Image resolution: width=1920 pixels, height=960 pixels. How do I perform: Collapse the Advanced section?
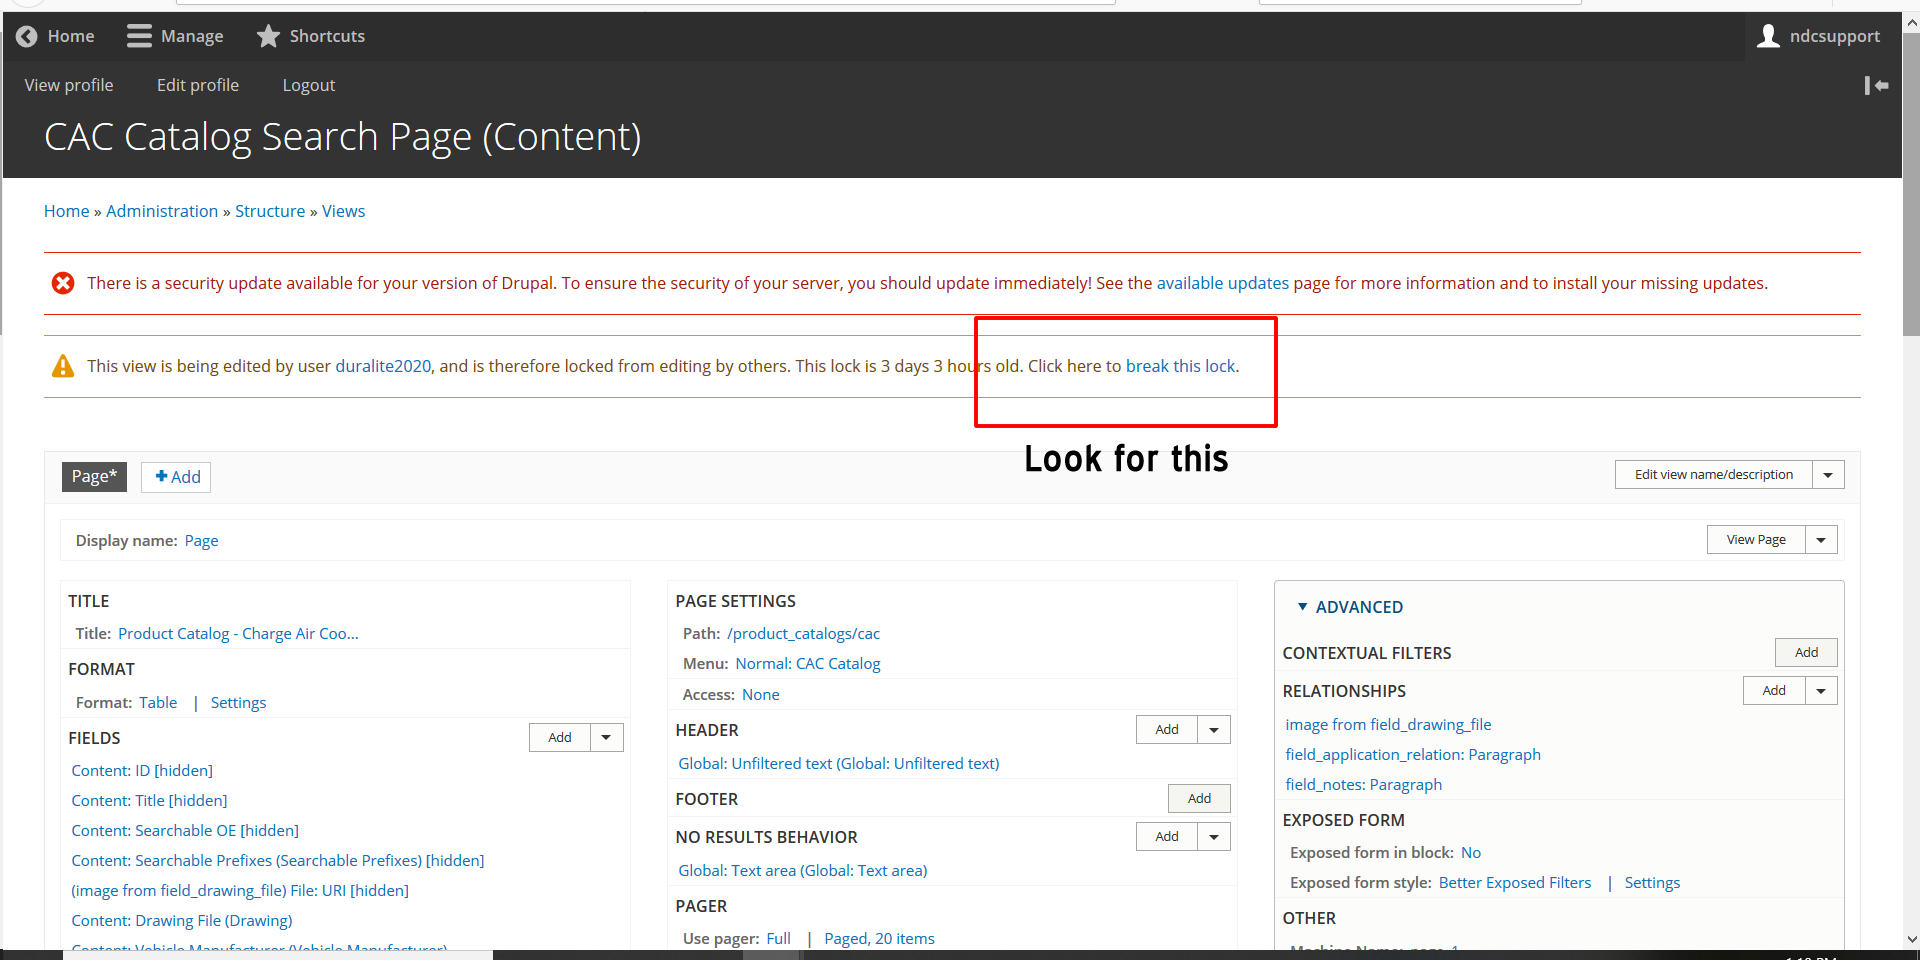pyautogui.click(x=1302, y=607)
